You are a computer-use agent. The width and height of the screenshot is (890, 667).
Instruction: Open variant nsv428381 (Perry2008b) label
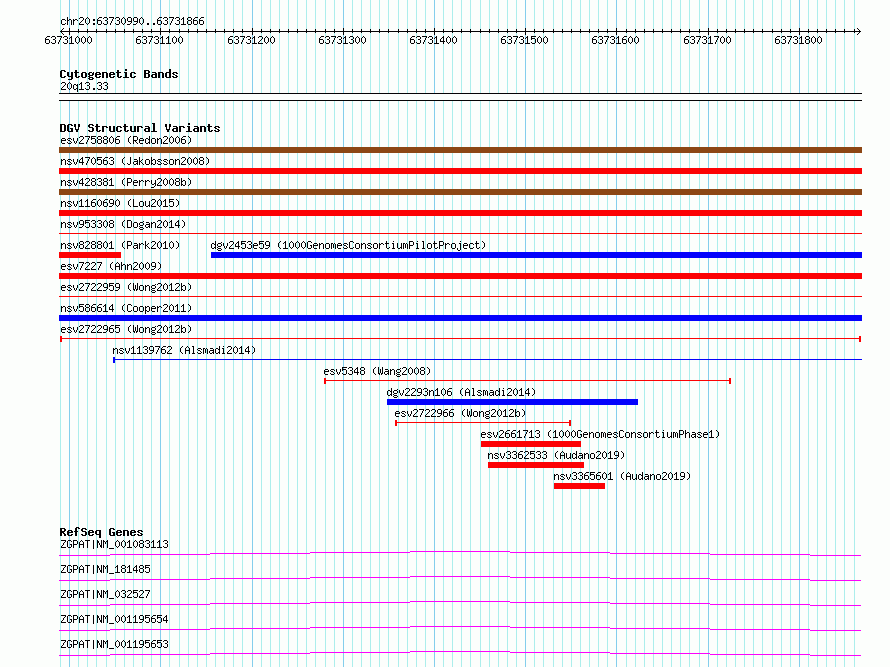click(126, 182)
